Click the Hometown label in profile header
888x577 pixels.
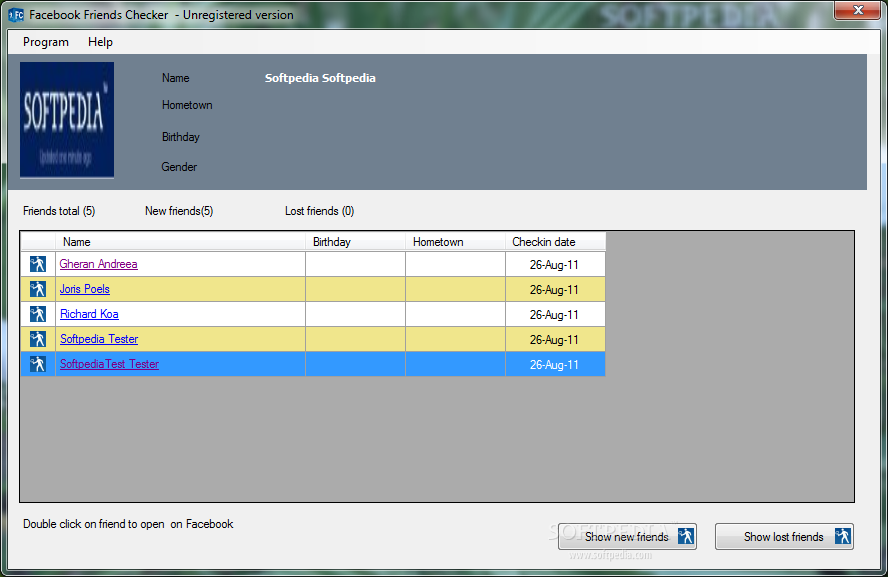coord(187,105)
